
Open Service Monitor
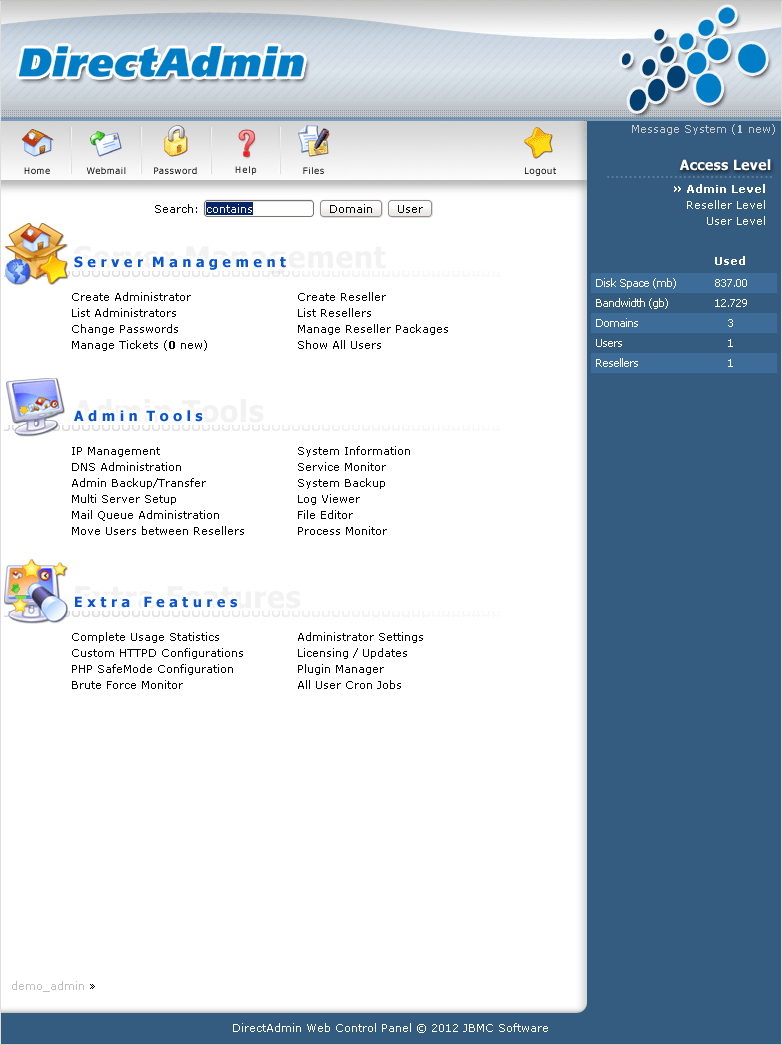[x=341, y=467]
